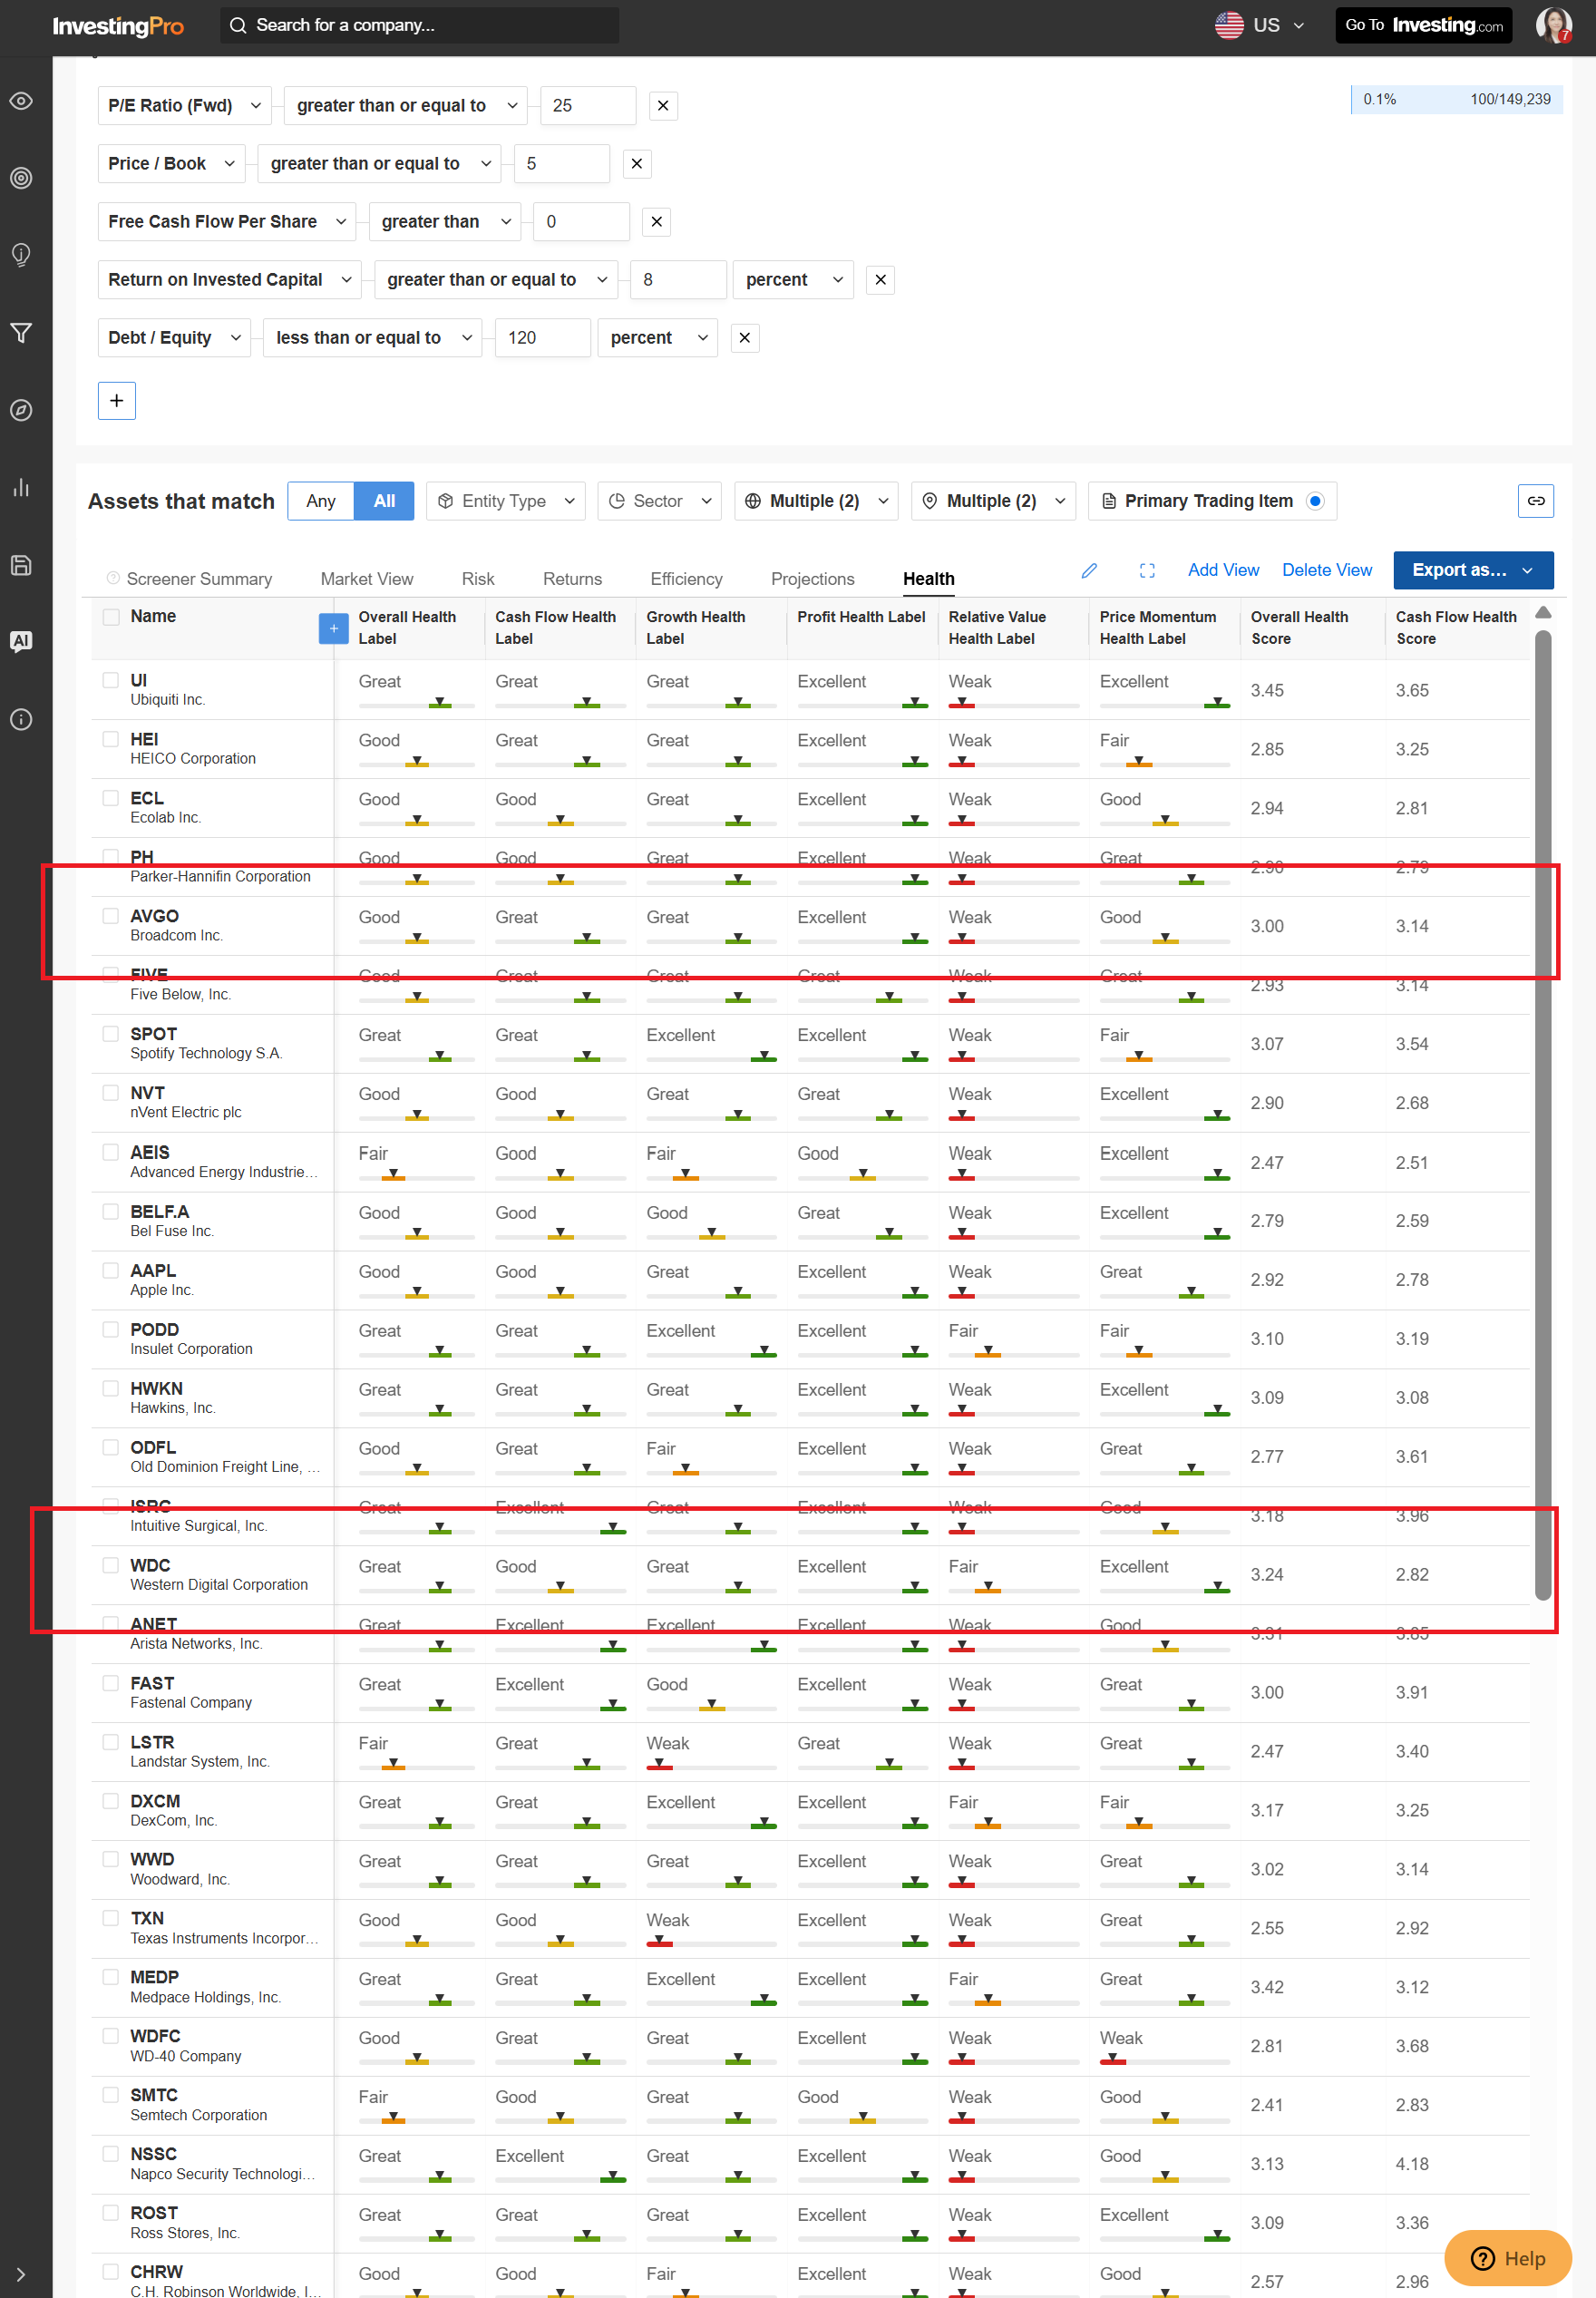
Task: Open the Help widget
Action: (x=1508, y=2258)
